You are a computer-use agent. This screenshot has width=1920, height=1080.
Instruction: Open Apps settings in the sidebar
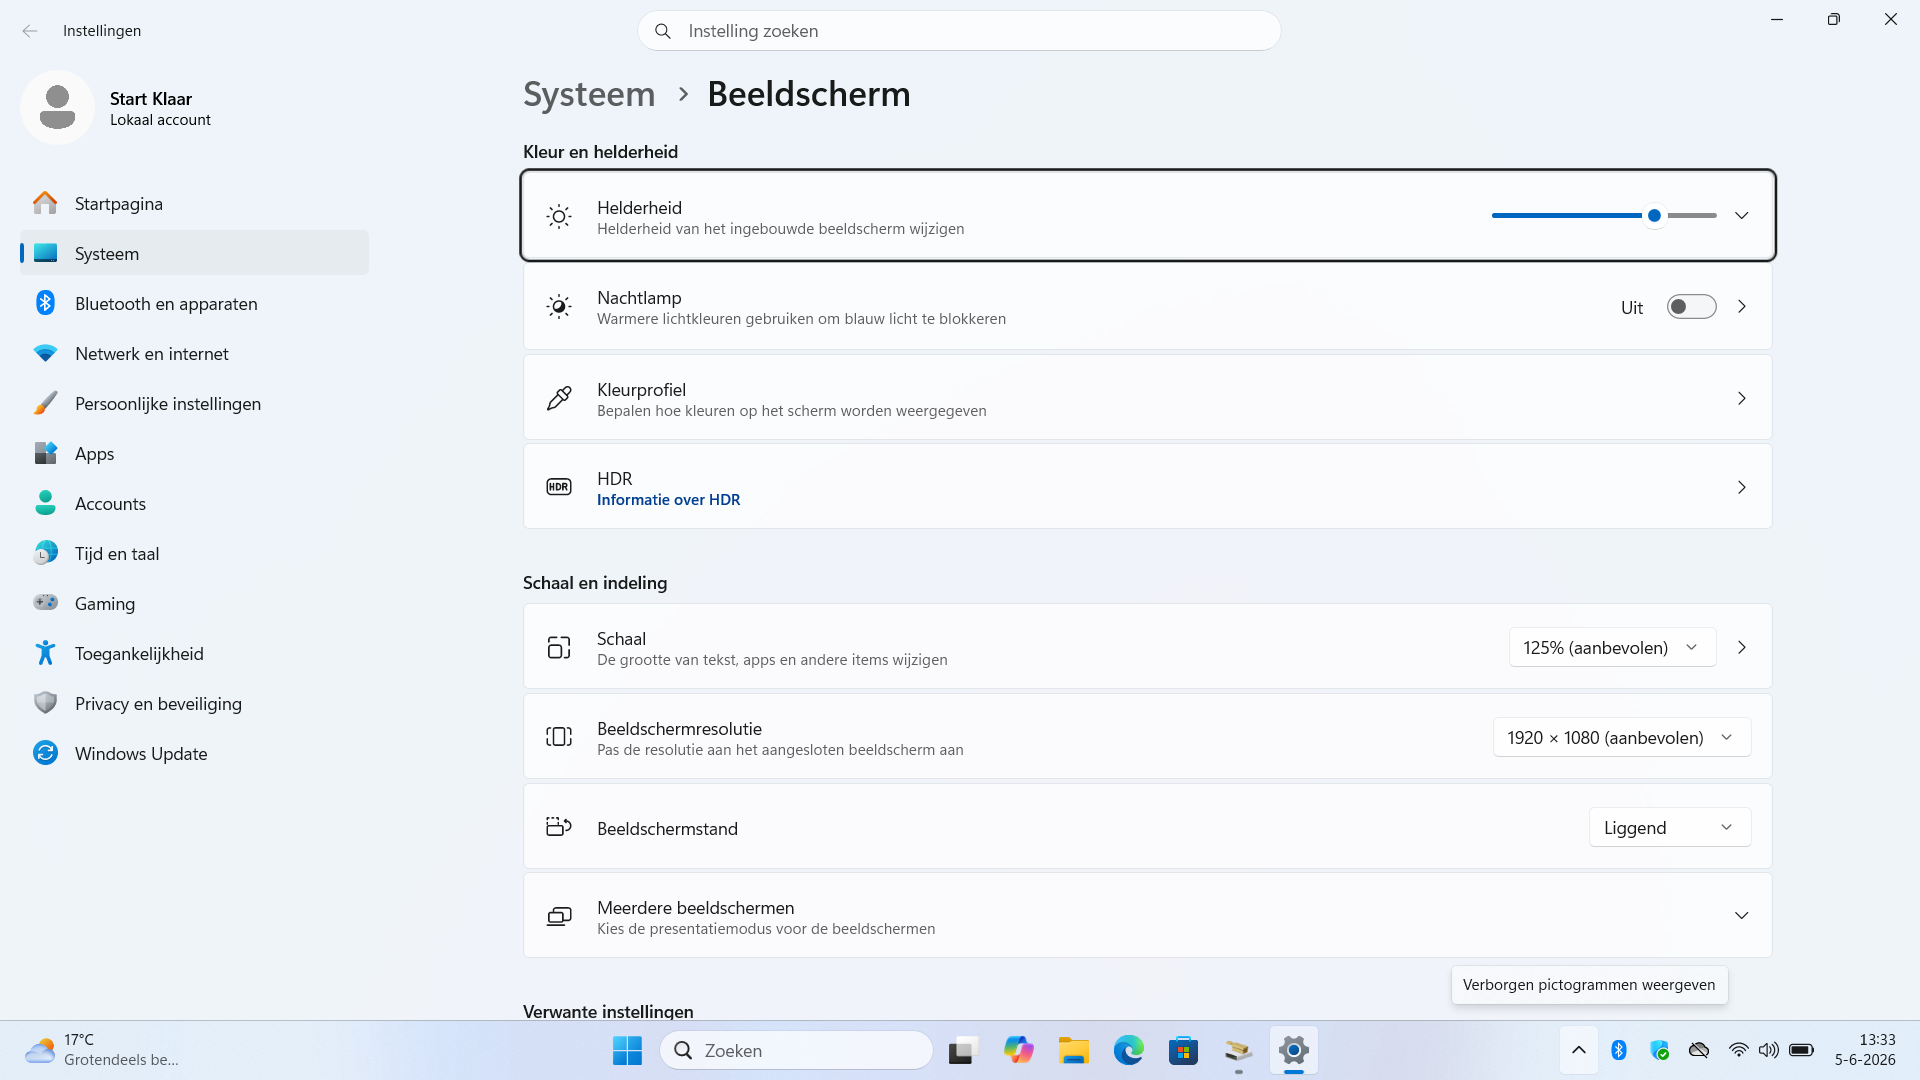coord(194,453)
